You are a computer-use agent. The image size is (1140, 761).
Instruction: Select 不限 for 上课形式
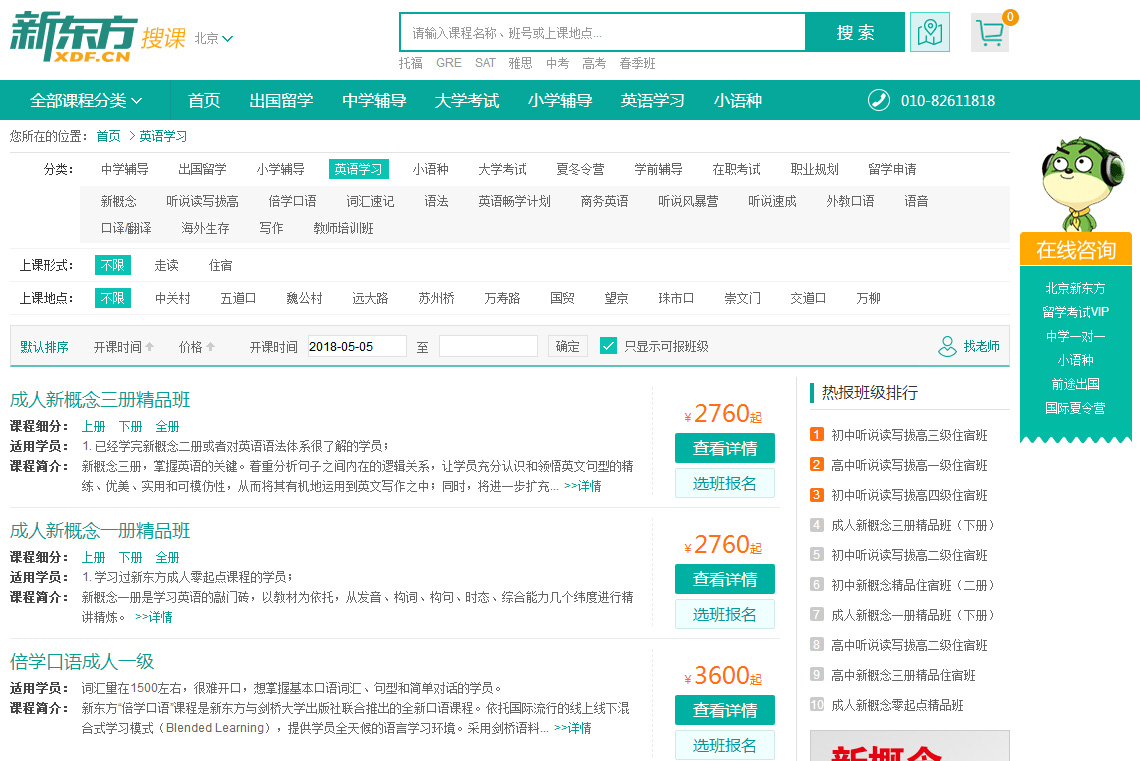pyautogui.click(x=113, y=265)
